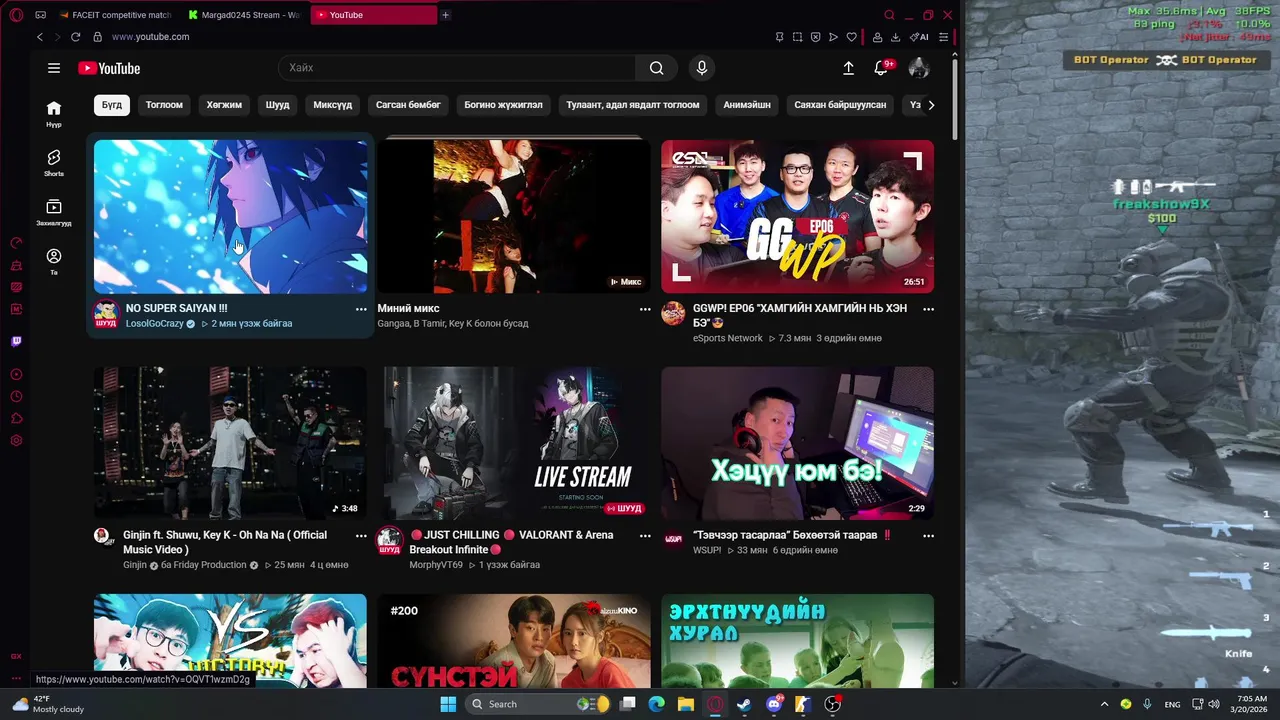Image resolution: width=1280 pixels, height=720 pixels.
Task: Open Opera tab search magnifier
Action: [x=889, y=15]
